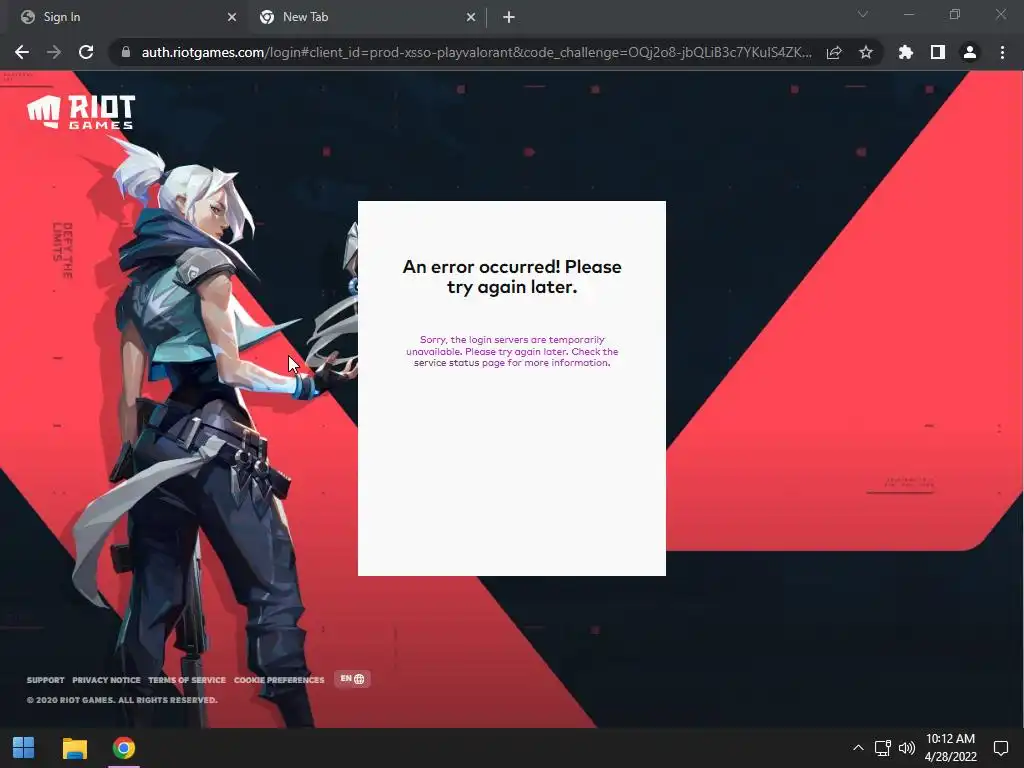Open the notification center icon
The width and height of the screenshot is (1024, 768).
click(x=1000, y=748)
